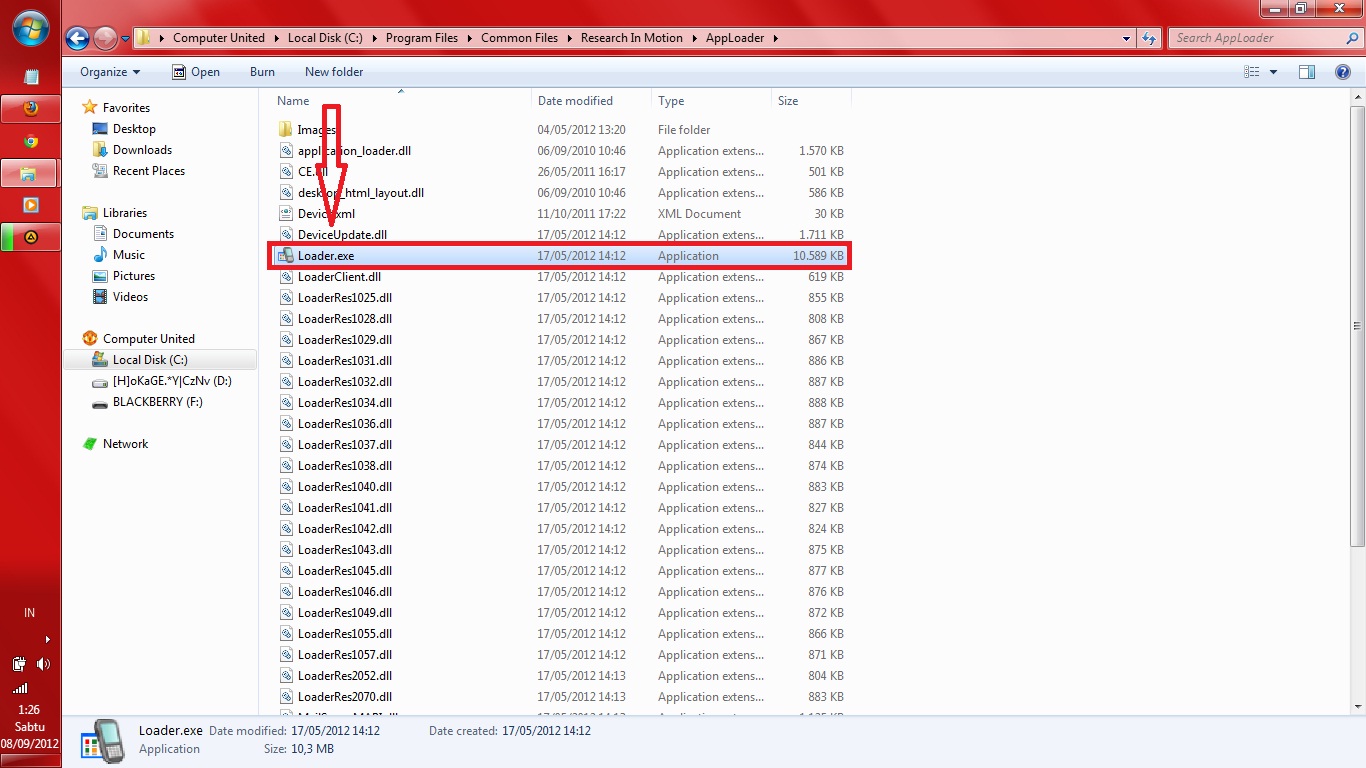Click the vertical scrollbar thumb

coord(1357,325)
